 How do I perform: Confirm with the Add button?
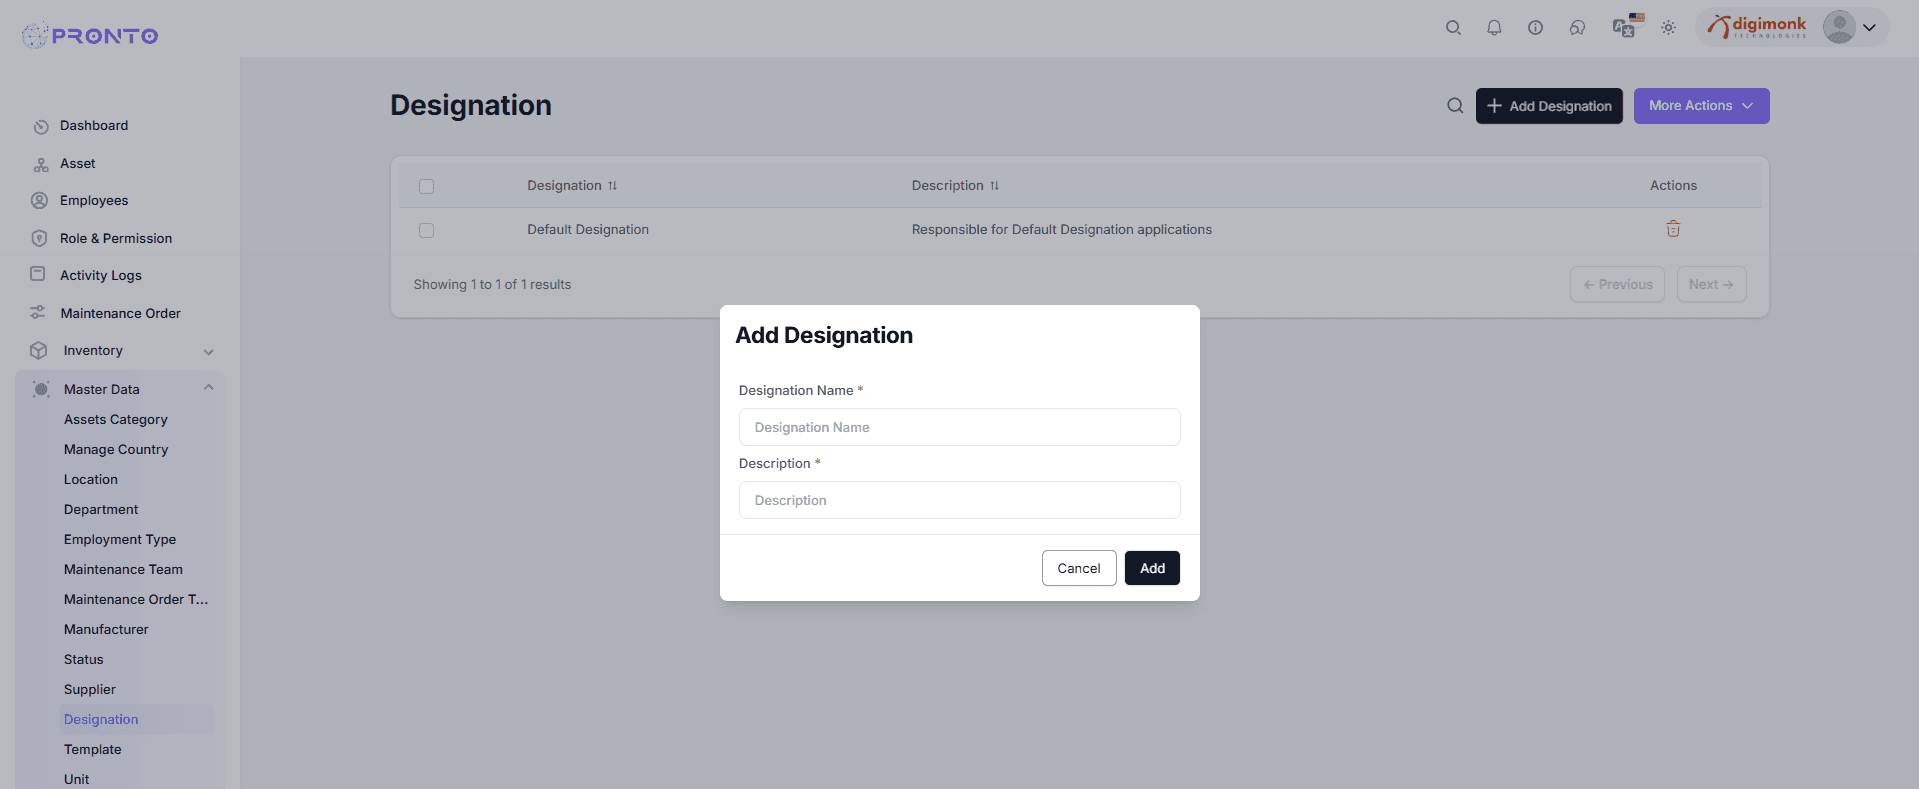[1152, 568]
